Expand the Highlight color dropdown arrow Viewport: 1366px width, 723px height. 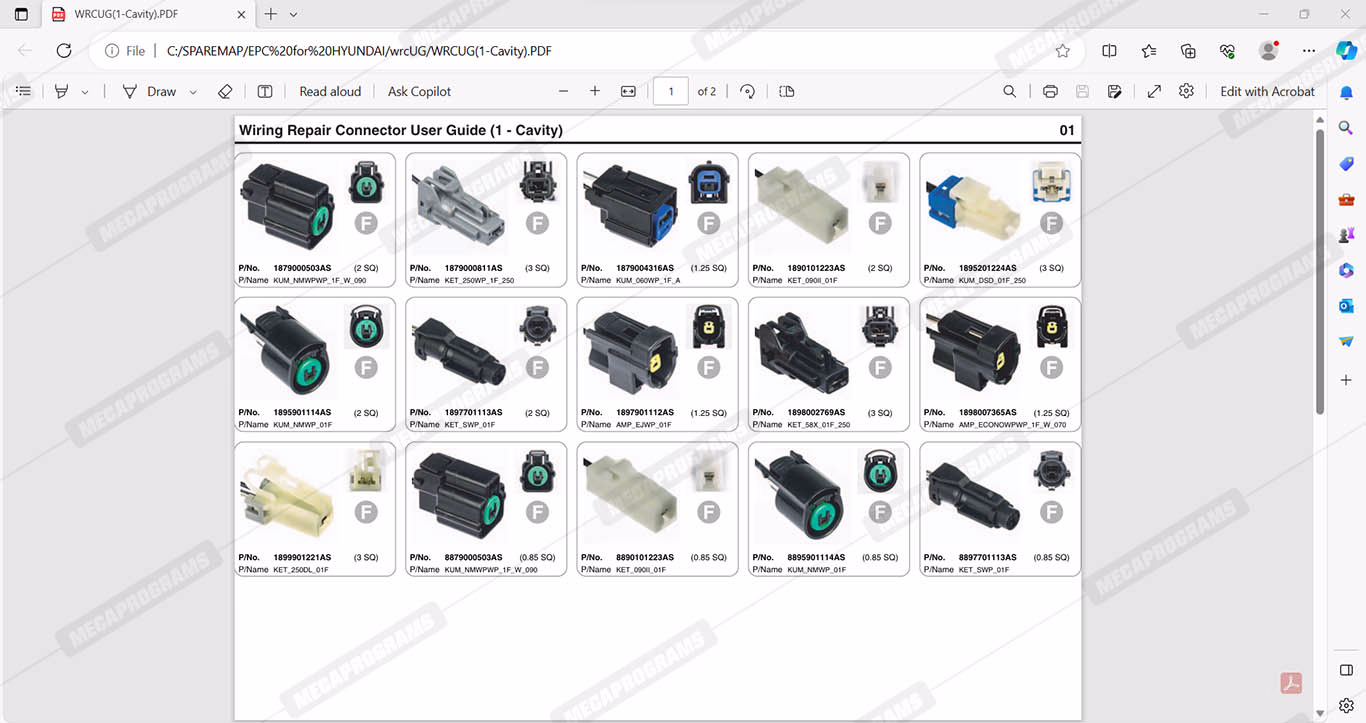85,92
